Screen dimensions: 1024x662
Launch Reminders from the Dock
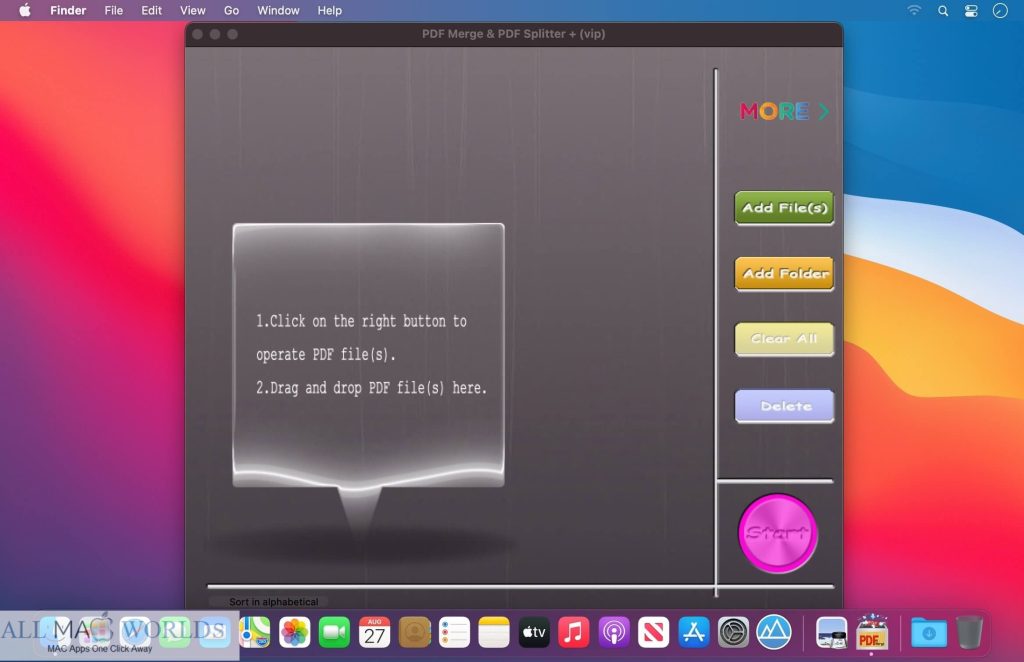(455, 632)
